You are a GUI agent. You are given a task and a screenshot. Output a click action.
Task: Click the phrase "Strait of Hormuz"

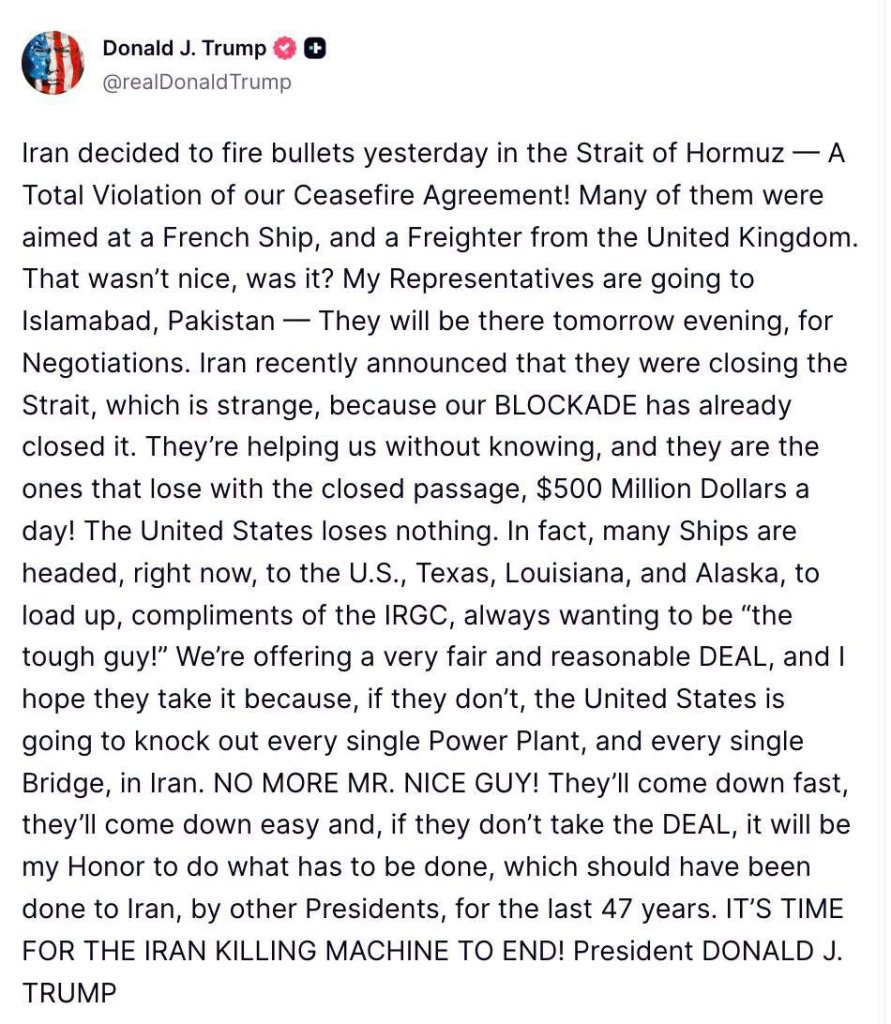679,153
